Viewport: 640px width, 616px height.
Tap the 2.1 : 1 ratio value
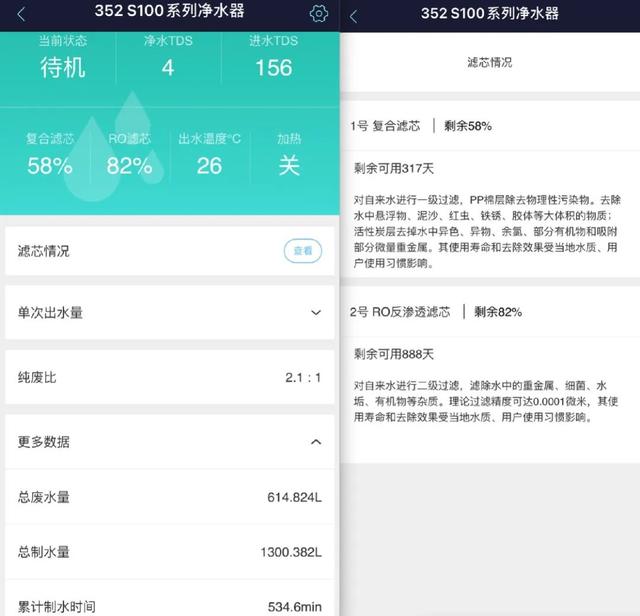(303, 378)
